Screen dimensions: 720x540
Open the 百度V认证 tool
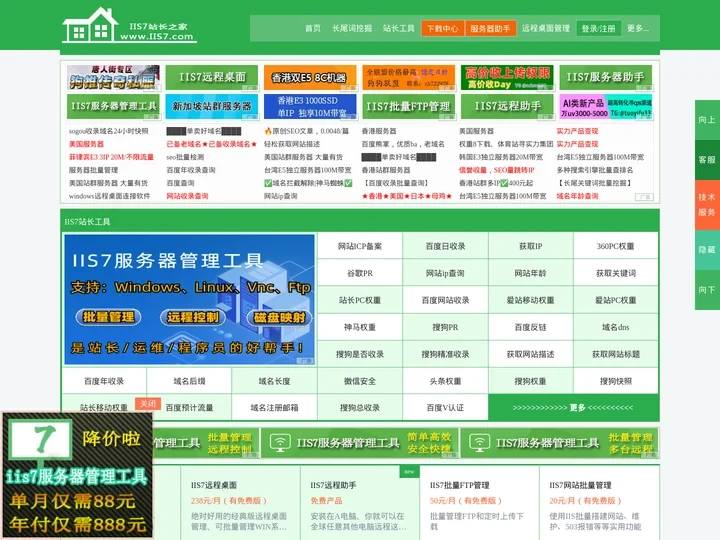[445, 408]
